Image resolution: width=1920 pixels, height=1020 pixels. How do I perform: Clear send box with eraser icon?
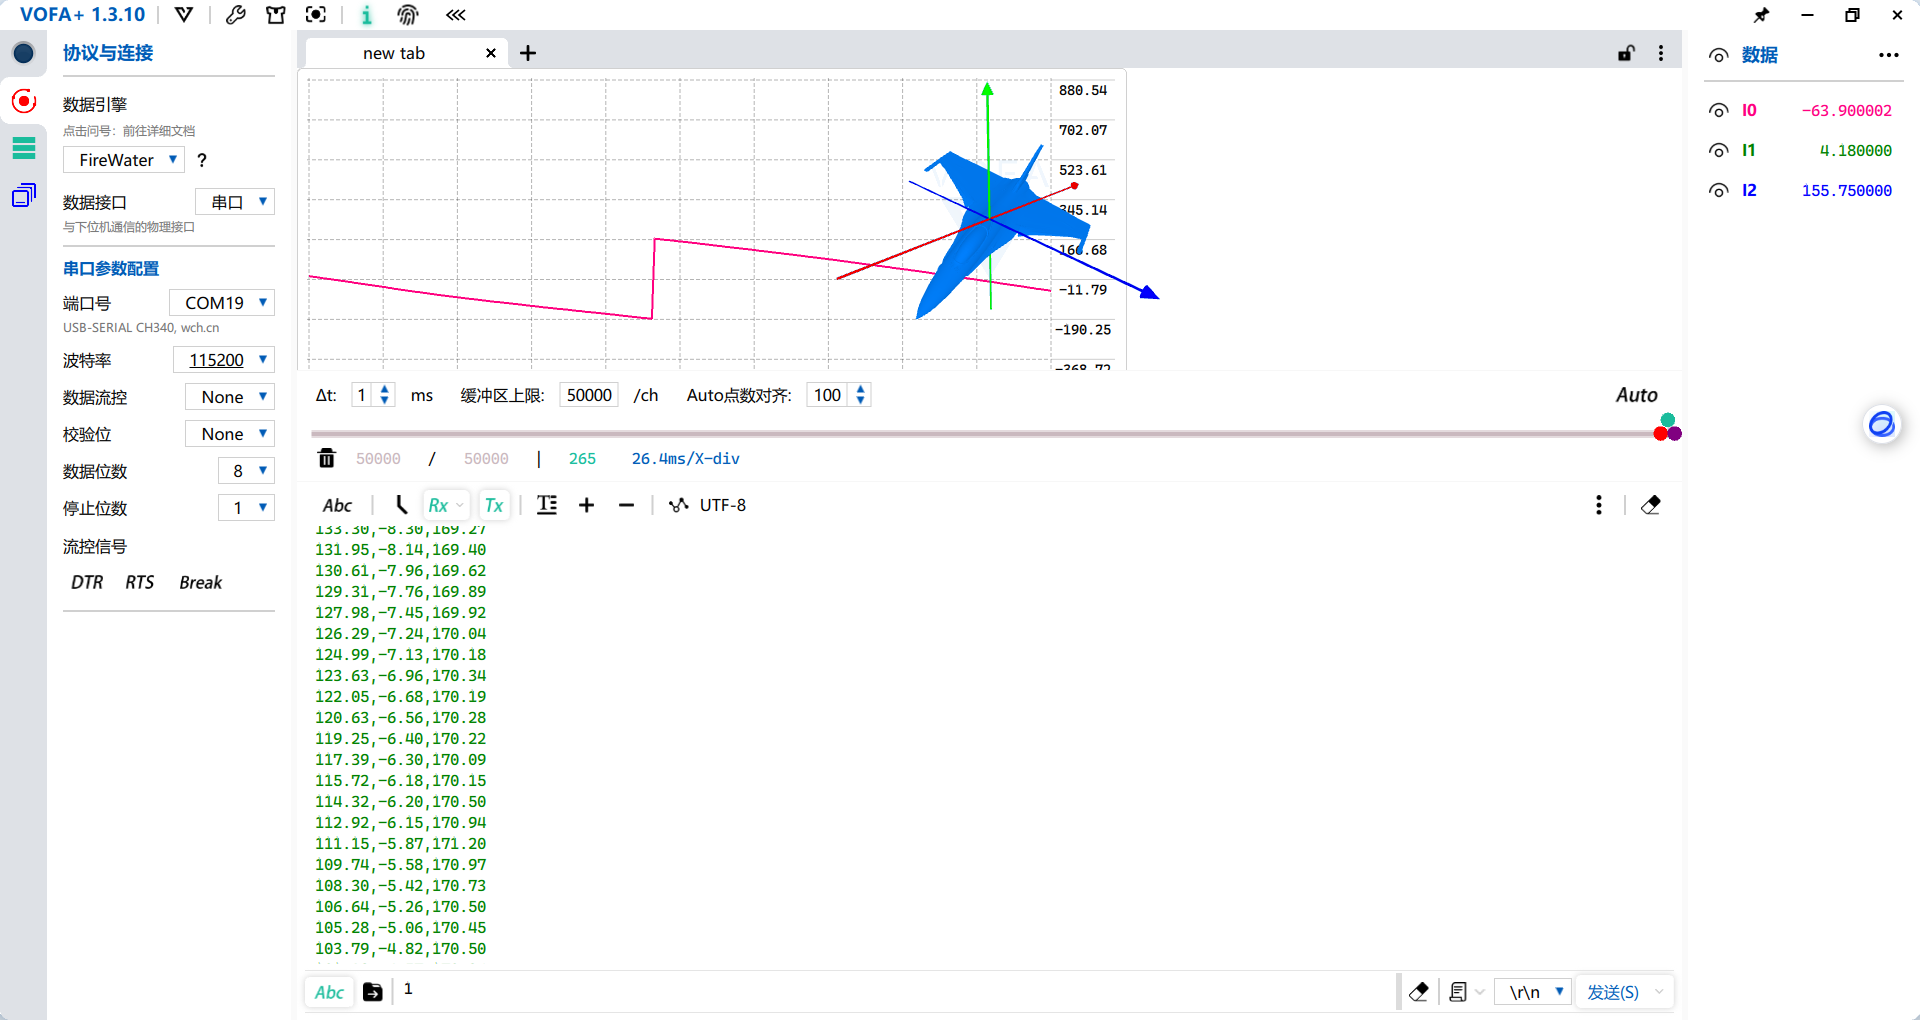[x=1418, y=992]
